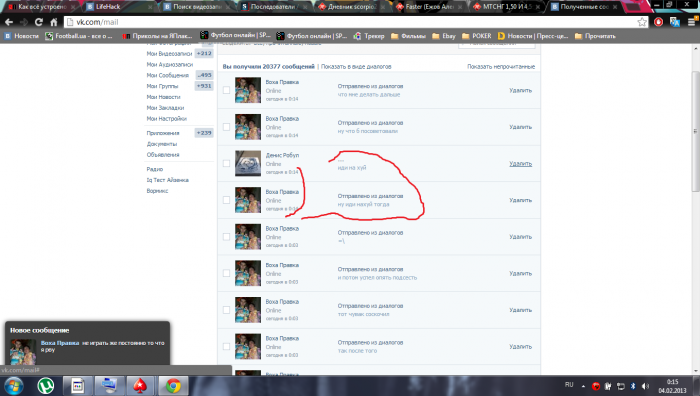Switch input language via RU indicator
Image resolution: width=700 pixels, height=396 pixels.
point(569,384)
